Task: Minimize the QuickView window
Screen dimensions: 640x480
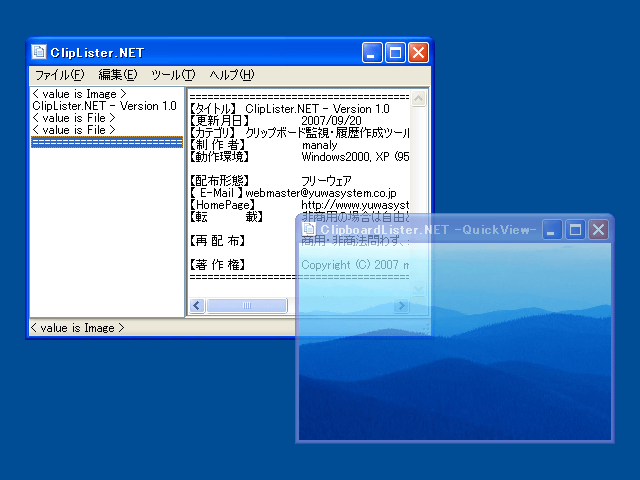Action: point(552,230)
